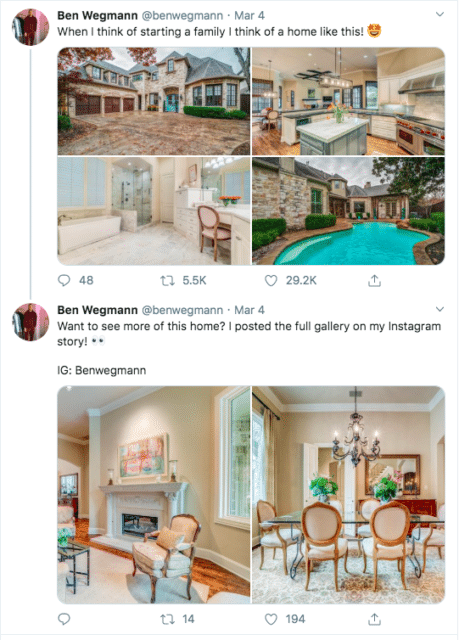Viewport: 459px width, 640px height.
Task: Reply to the Instagram story tweet
Action: (x=64, y=619)
